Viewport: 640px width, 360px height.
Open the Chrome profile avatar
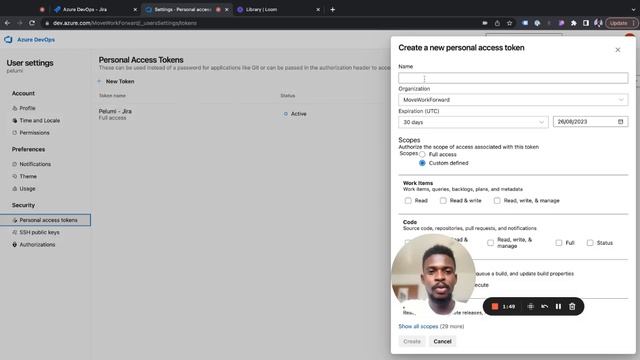point(598,23)
